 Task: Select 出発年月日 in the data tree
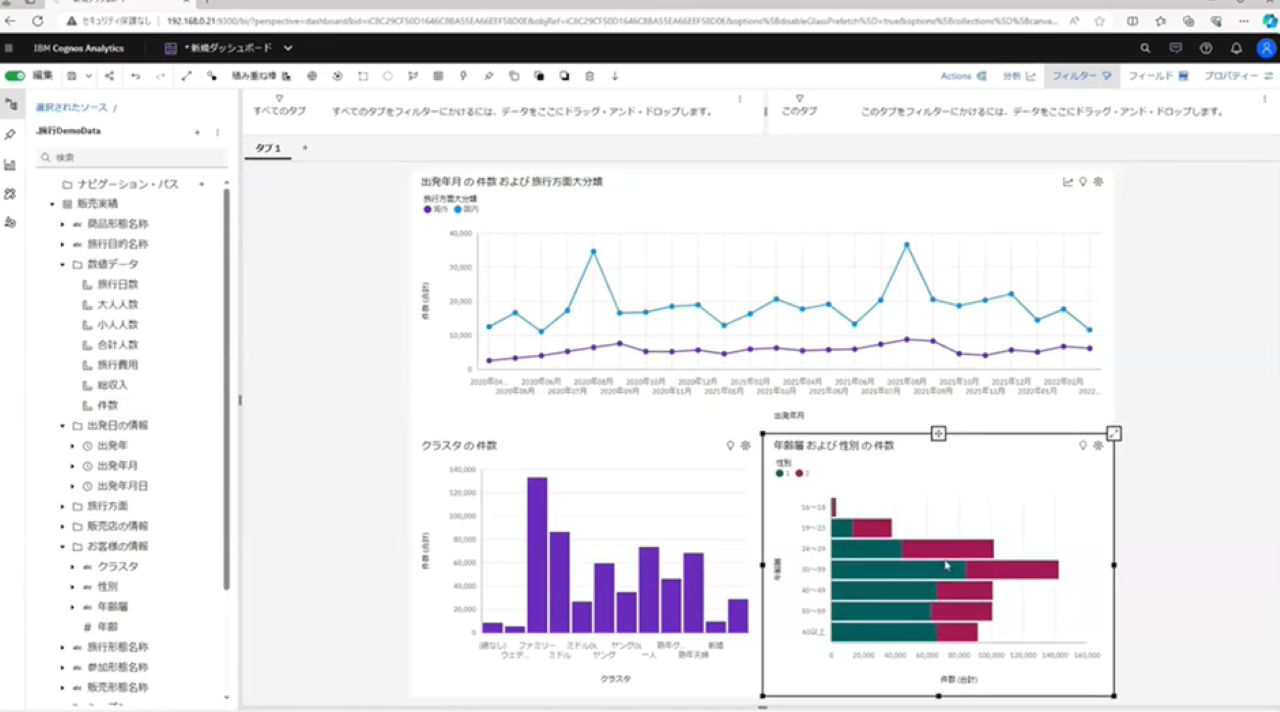(123, 486)
